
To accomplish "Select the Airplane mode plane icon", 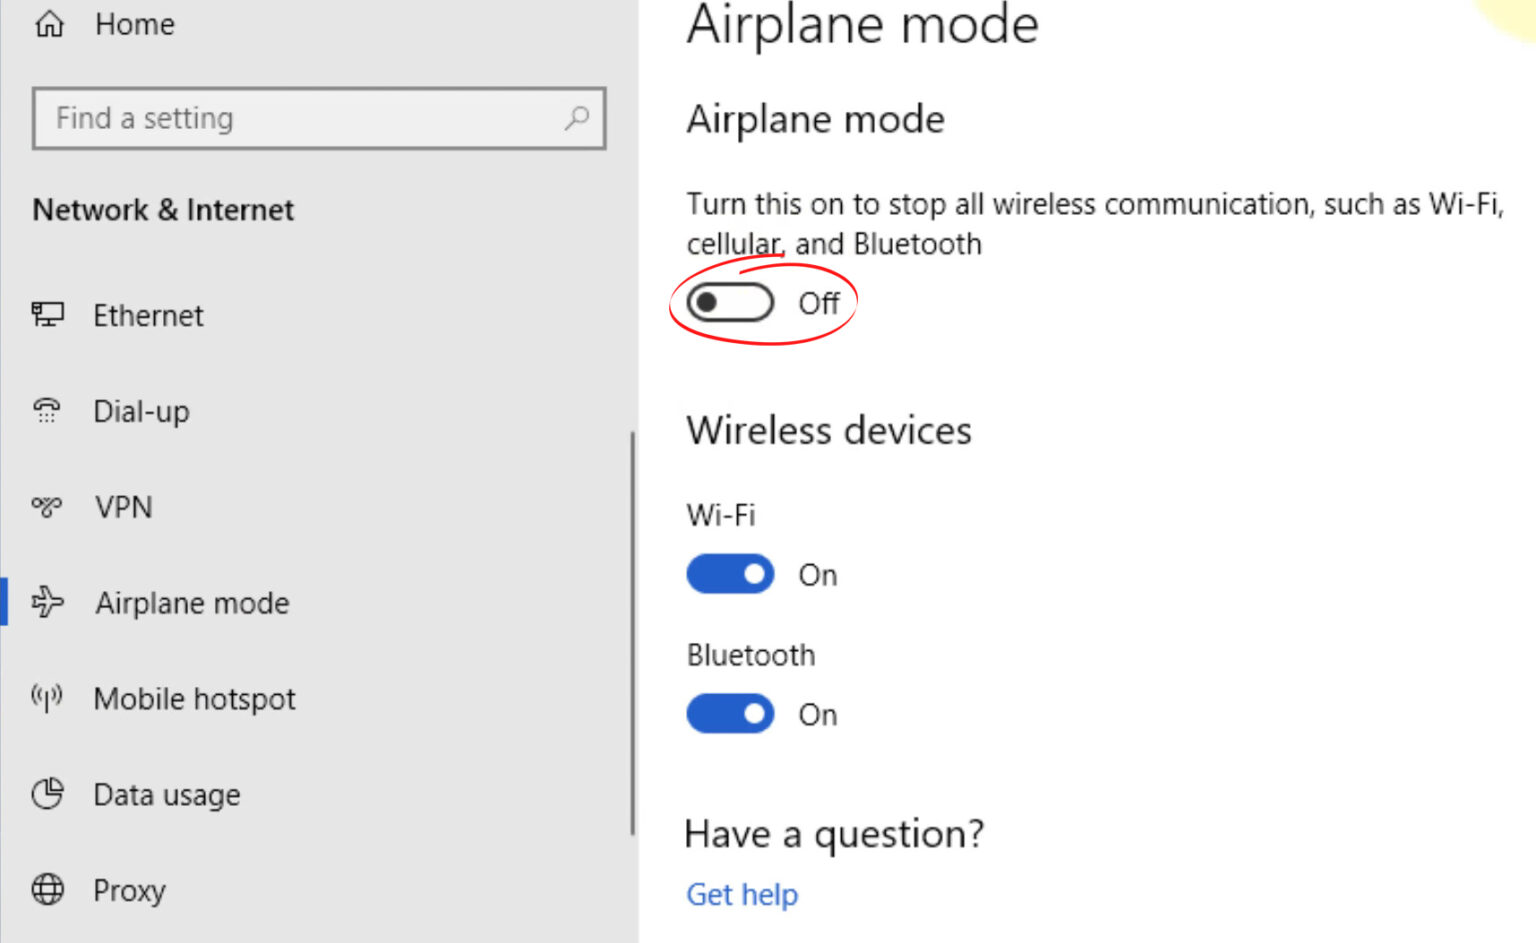I will click(x=46, y=602).
